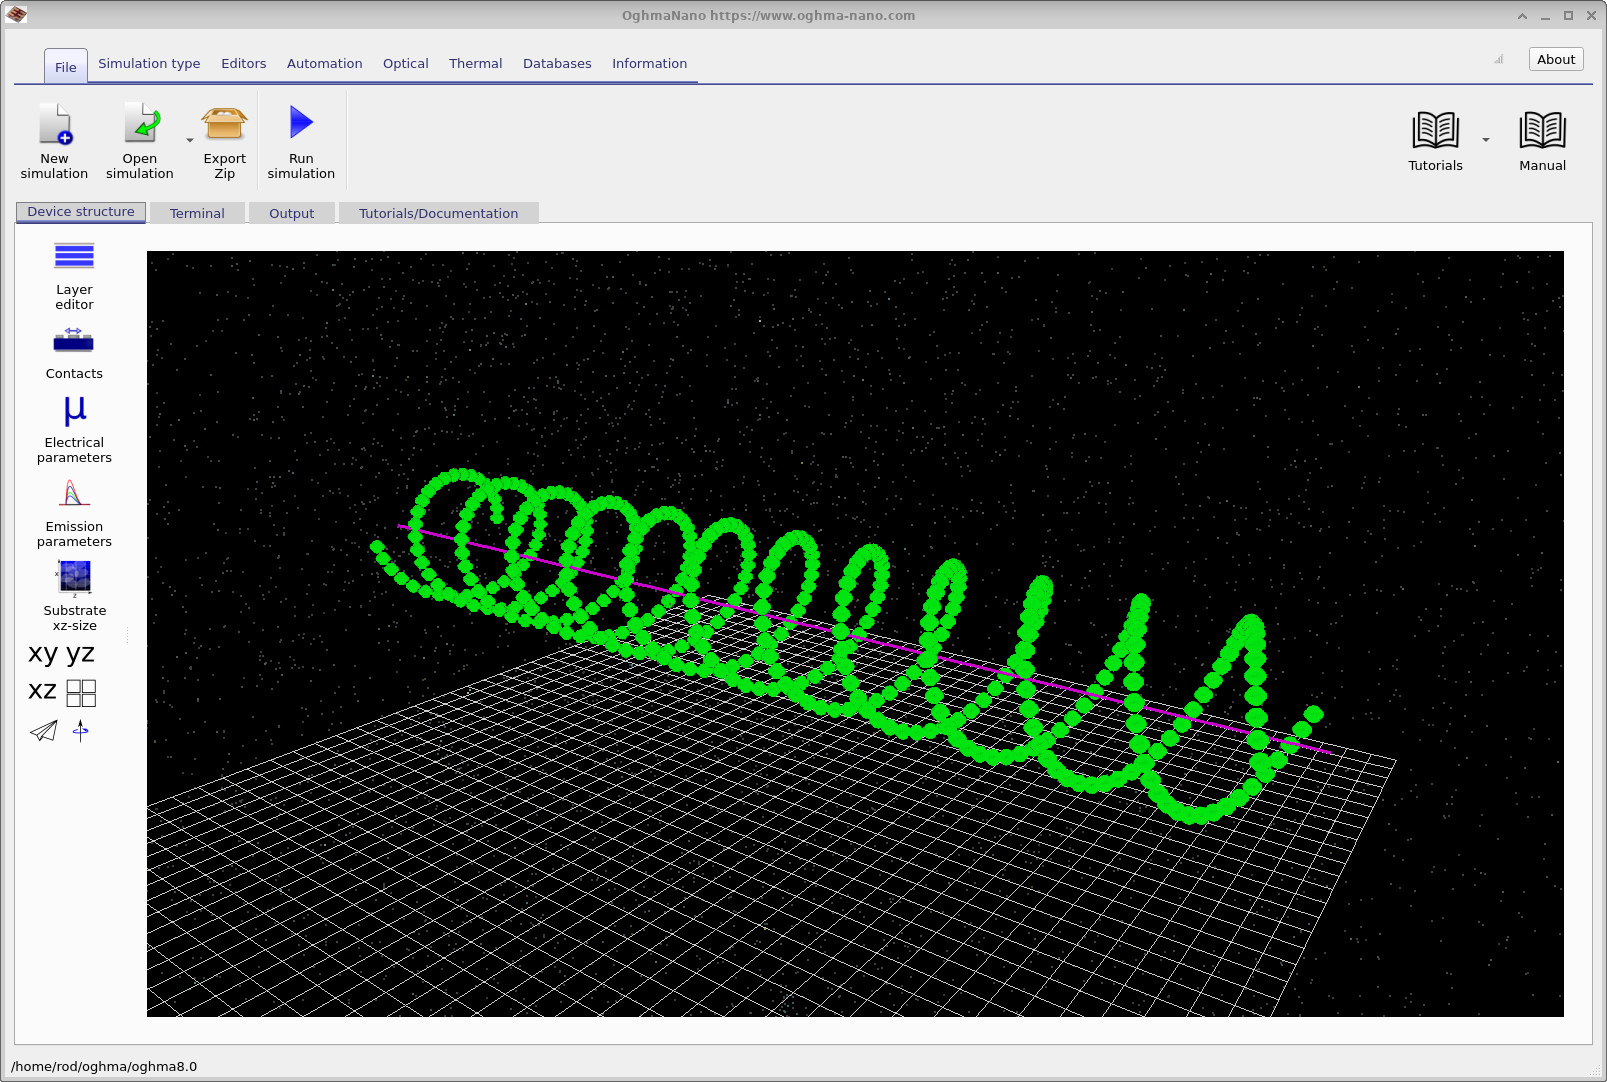The width and height of the screenshot is (1607, 1082).
Task: Switch to the Tutorials/Documentation tab
Action: [x=439, y=213]
